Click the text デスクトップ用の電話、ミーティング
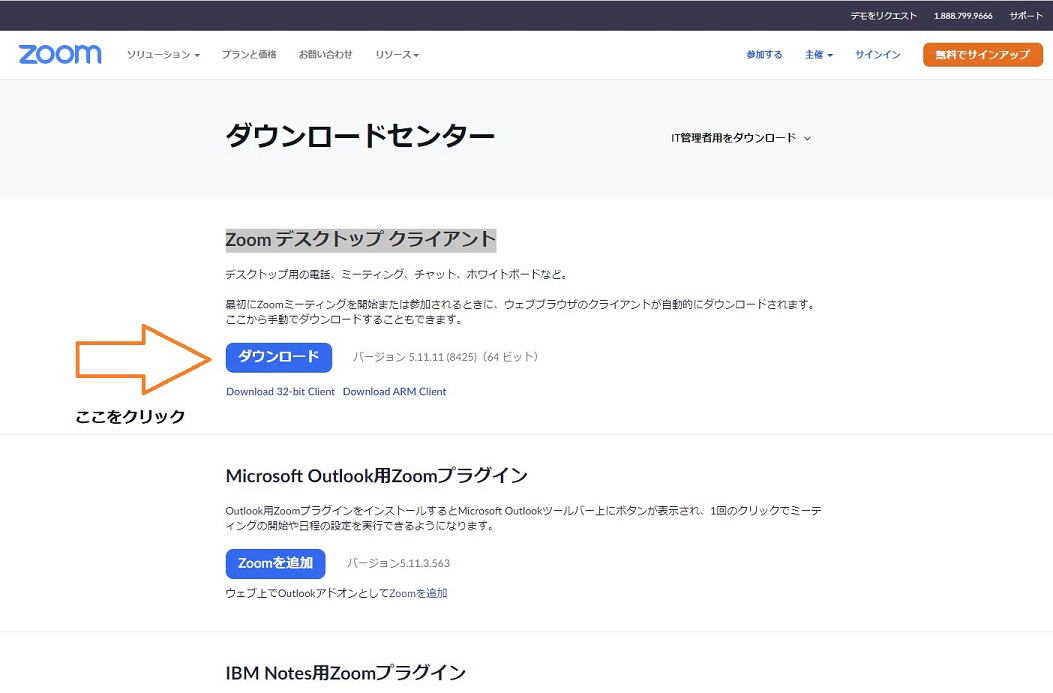Image resolution: width=1053 pixels, height=693 pixels. pyautogui.click(x=315, y=274)
